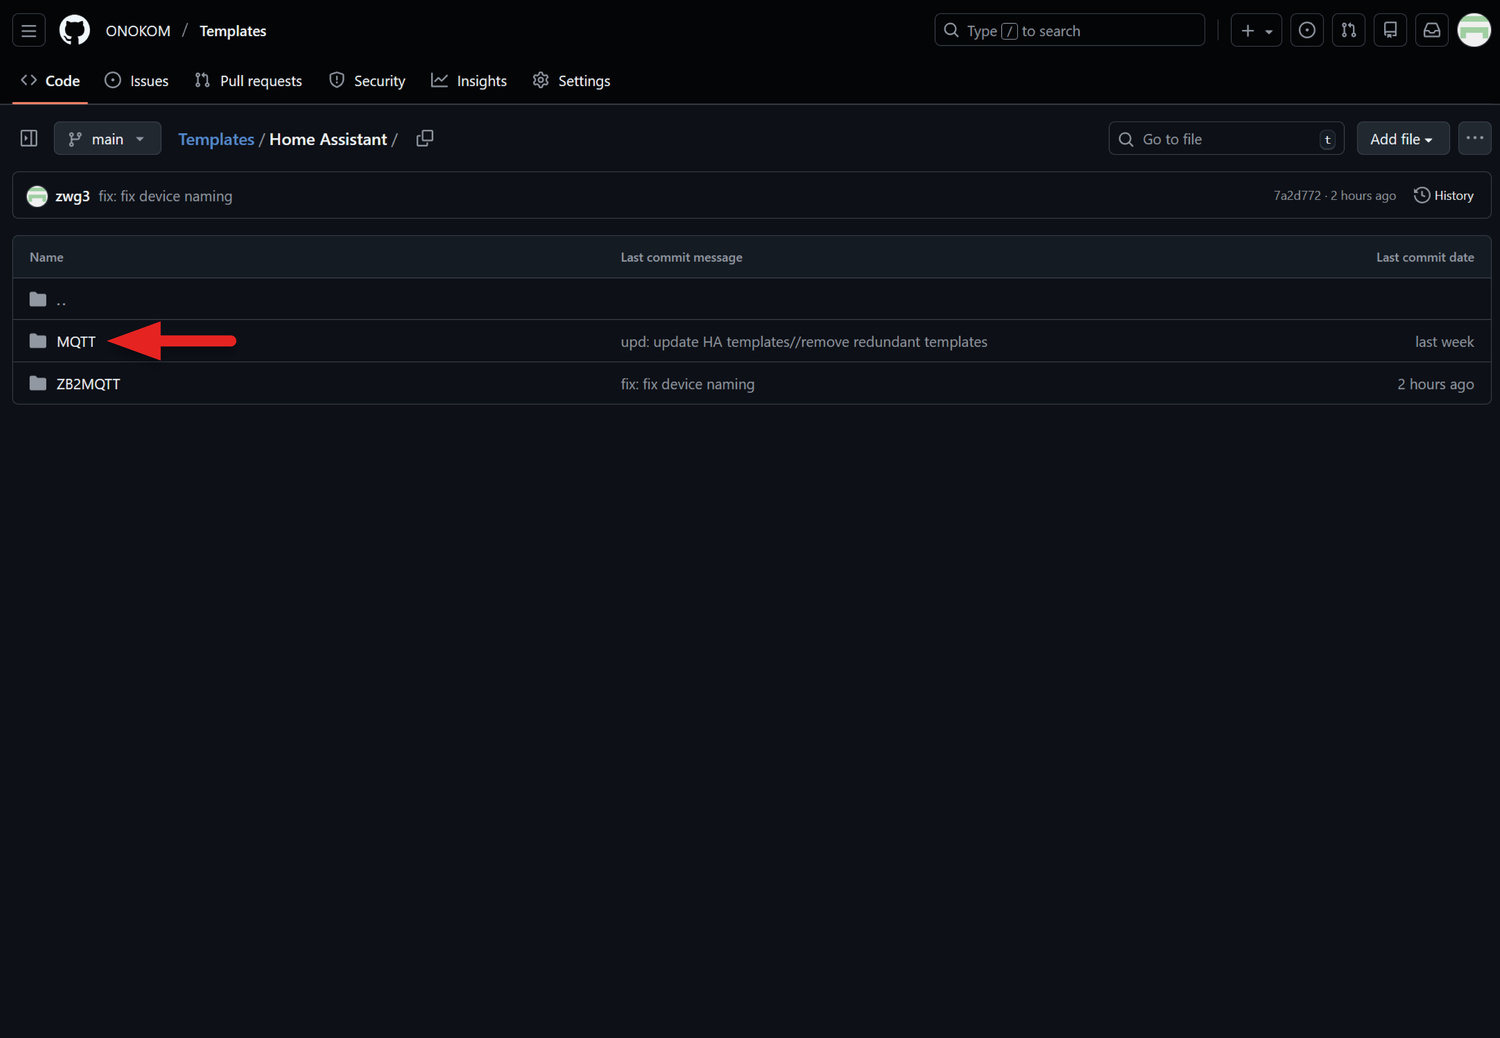
Task: Open the notifications inbox icon
Action: tap(1432, 31)
